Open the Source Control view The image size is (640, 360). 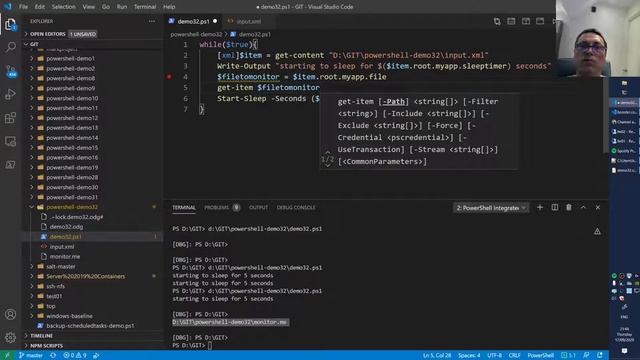(11, 71)
